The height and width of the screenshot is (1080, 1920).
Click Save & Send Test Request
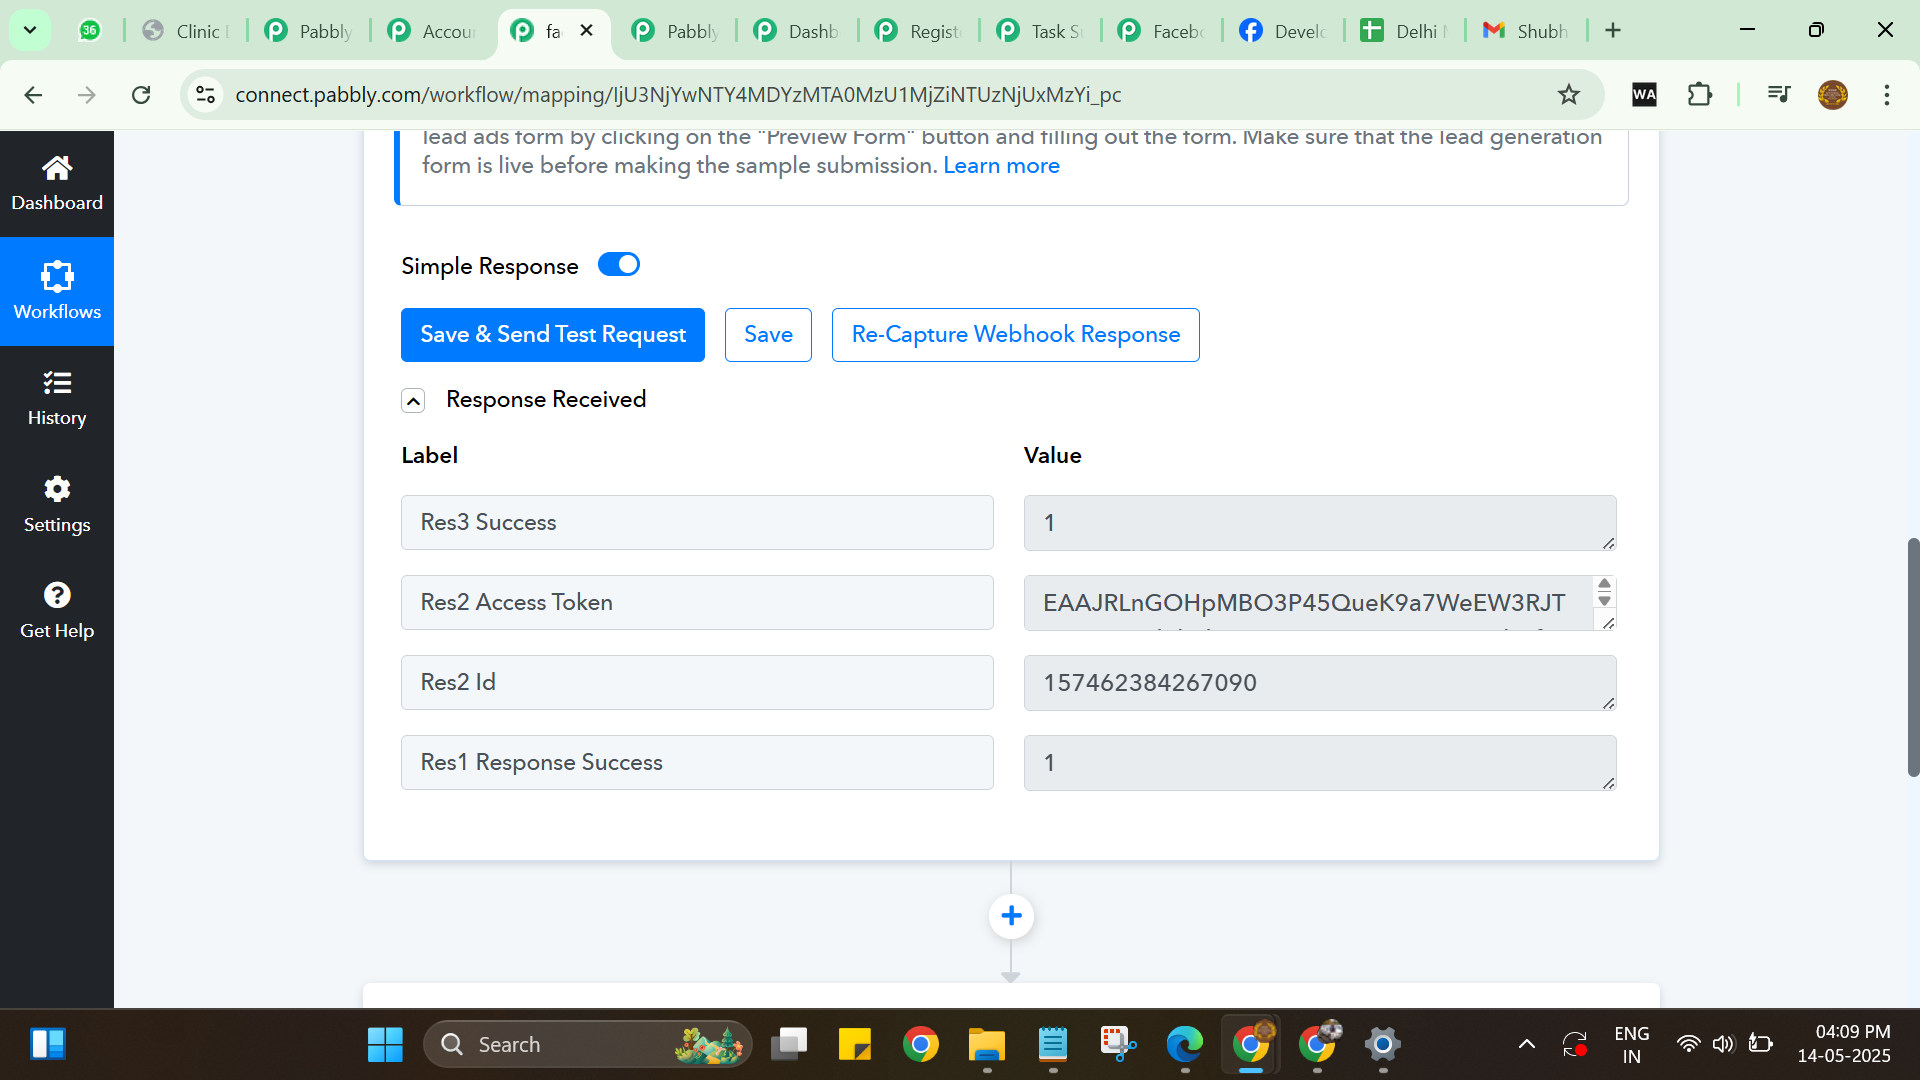tap(553, 335)
